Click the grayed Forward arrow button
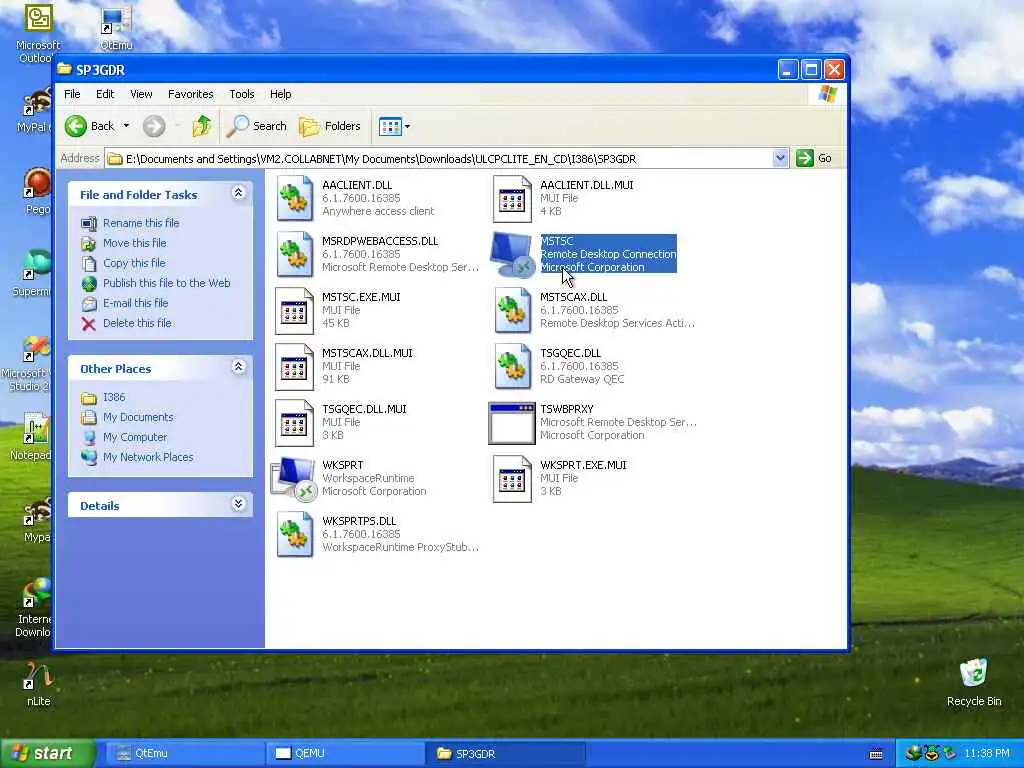1024x768 pixels. 154,126
